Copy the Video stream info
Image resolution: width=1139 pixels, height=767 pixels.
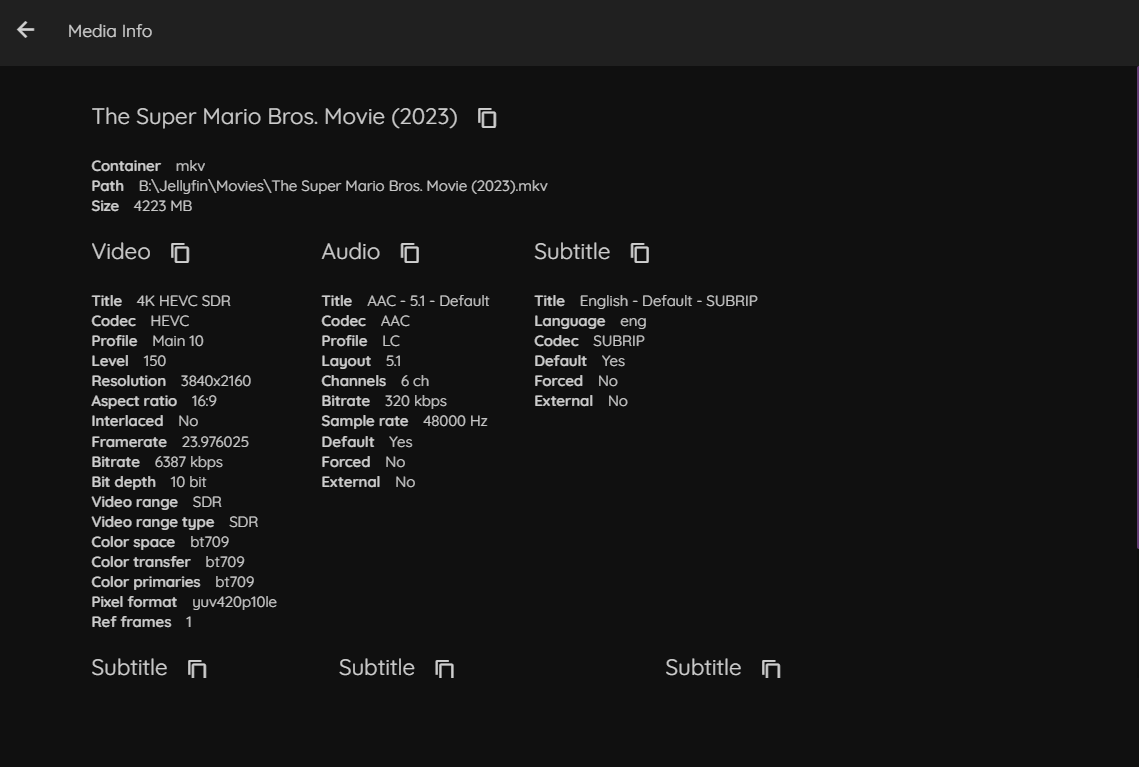pyautogui.click(x=180, y=253)
